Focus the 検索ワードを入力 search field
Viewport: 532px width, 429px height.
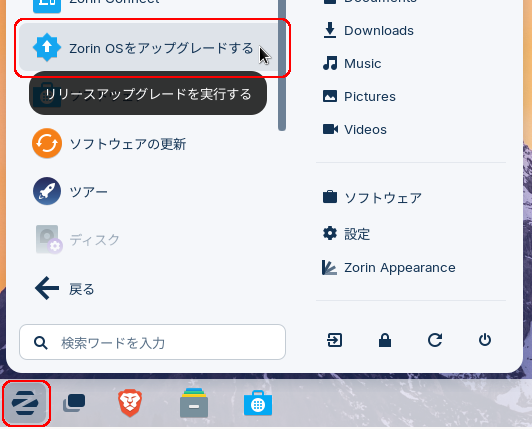click(152, 342)
